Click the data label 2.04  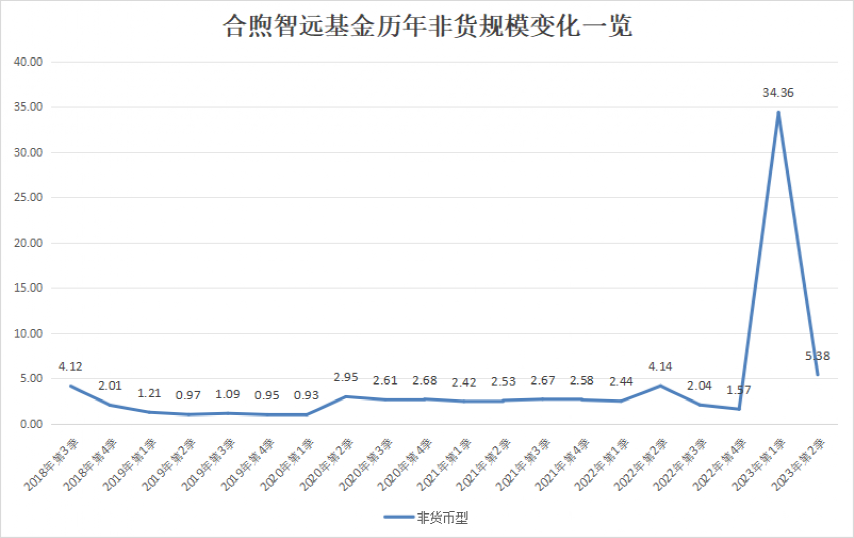point(699,386)
